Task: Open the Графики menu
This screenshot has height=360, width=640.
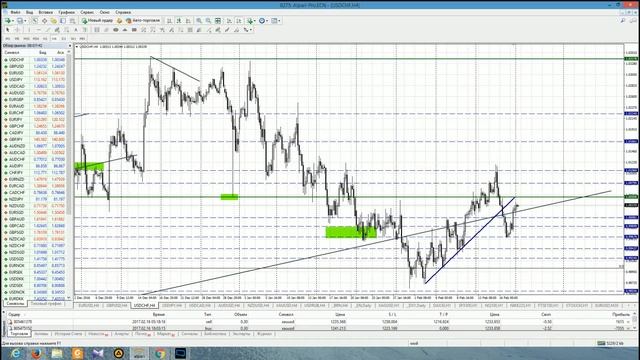Action: (x=66, y=12)
